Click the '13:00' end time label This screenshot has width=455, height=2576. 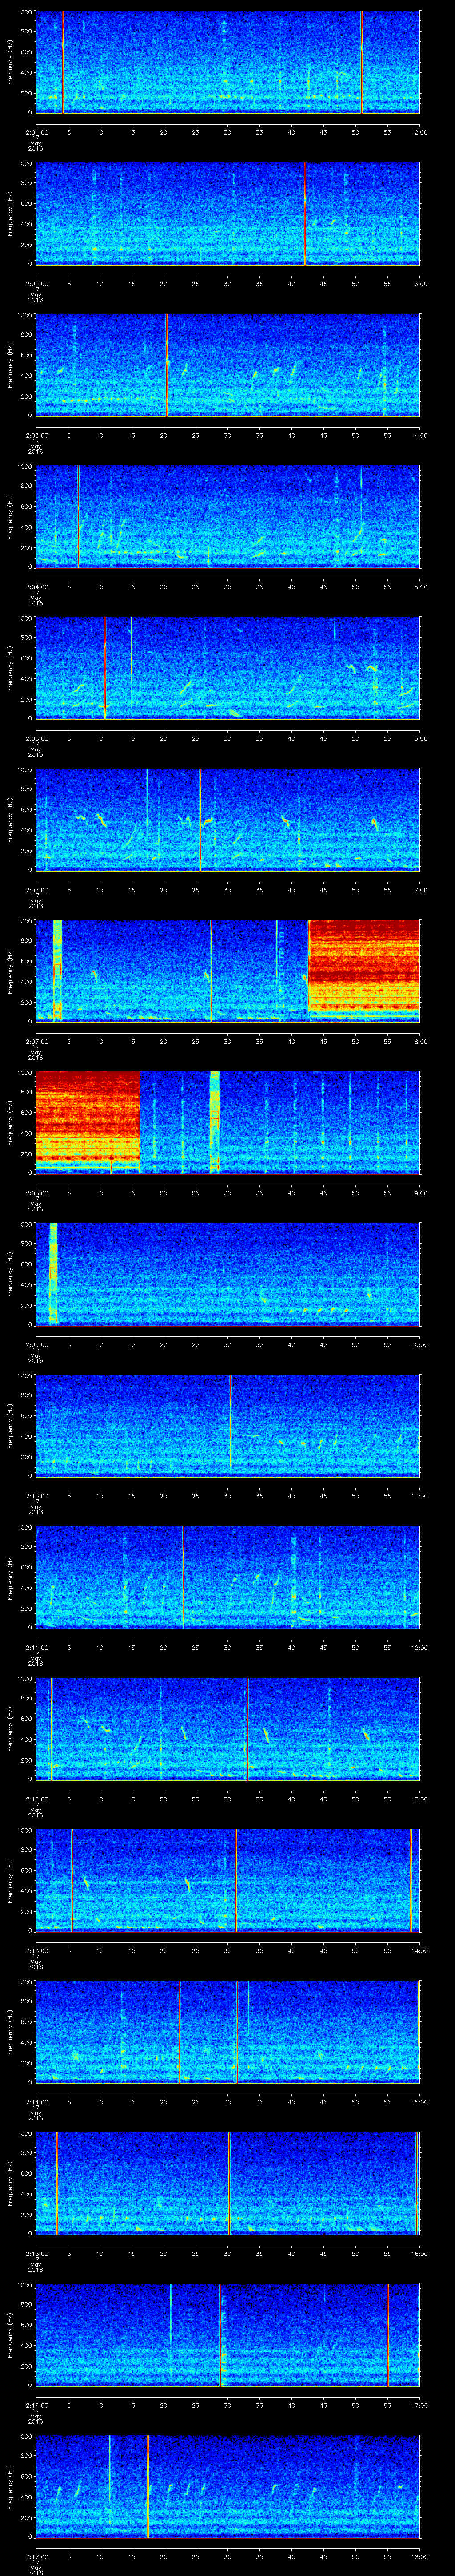pyautogui.click(x=419, y=1799)
